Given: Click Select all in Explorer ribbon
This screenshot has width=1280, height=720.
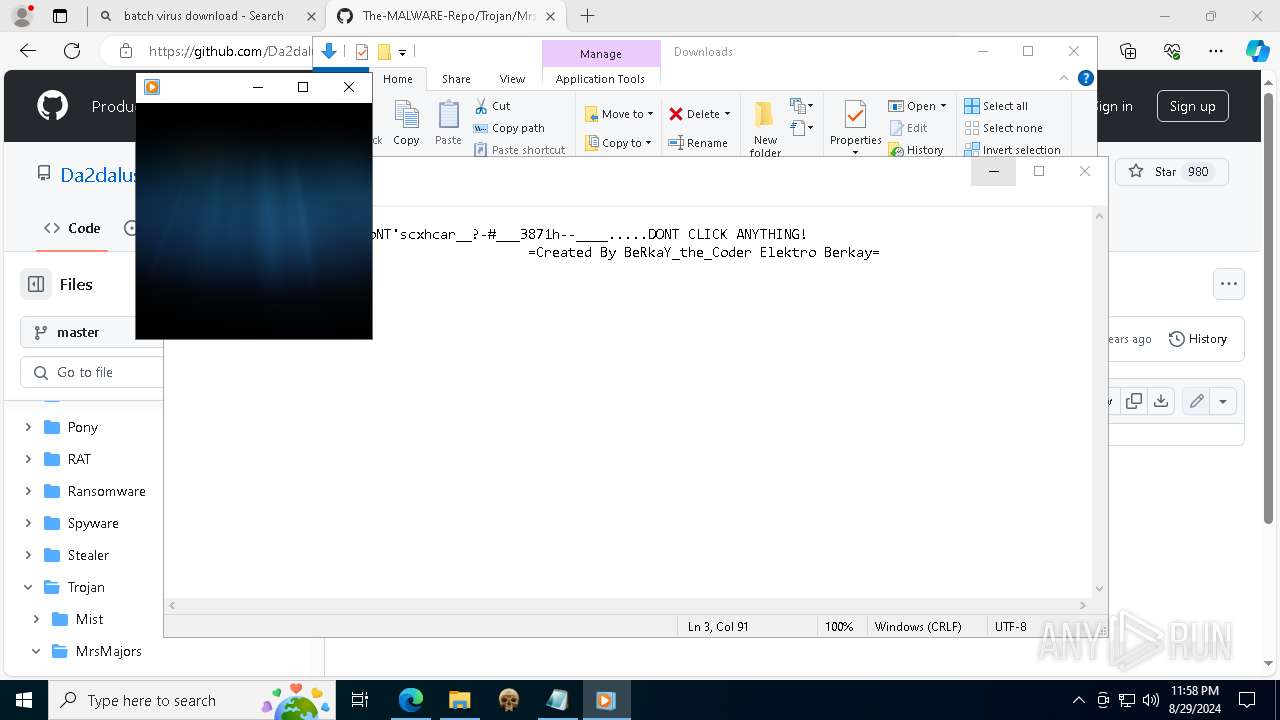Looking at the screenshot, I should pyautogui.click(x=996, y=106).
